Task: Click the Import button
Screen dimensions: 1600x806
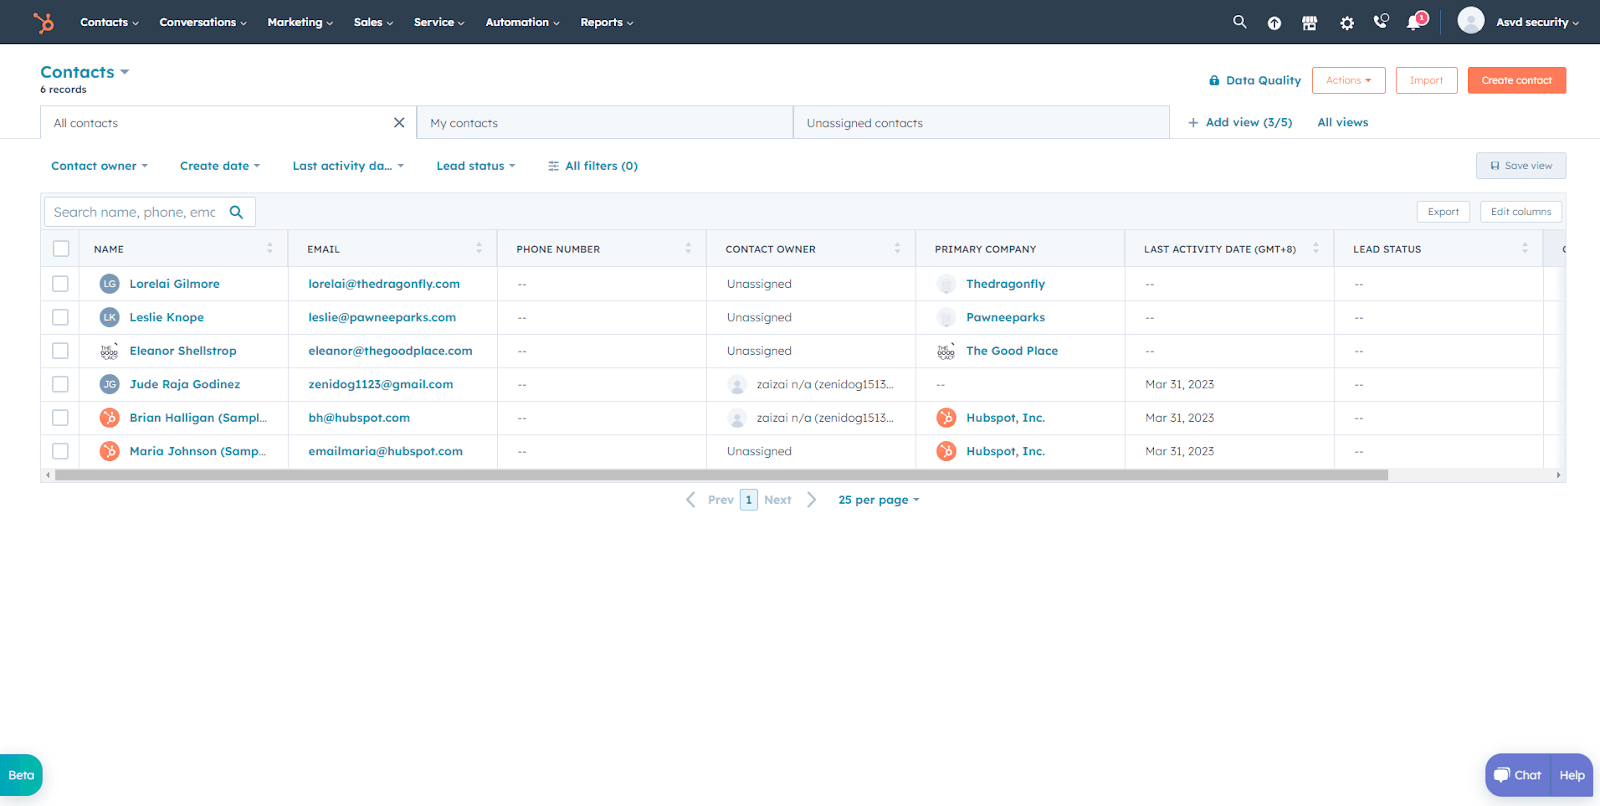Action: (x=1426, y=80)
